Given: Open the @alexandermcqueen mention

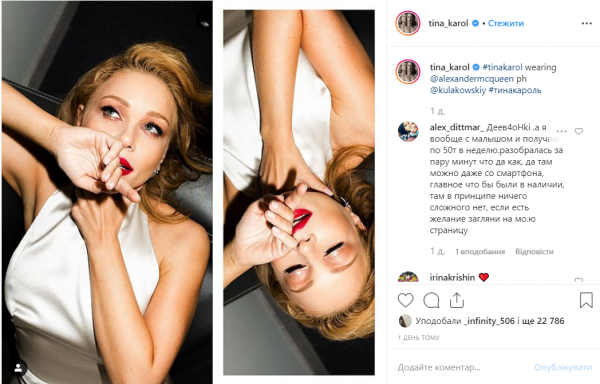Looking at the screenshot, I should [x=471, y=79].
